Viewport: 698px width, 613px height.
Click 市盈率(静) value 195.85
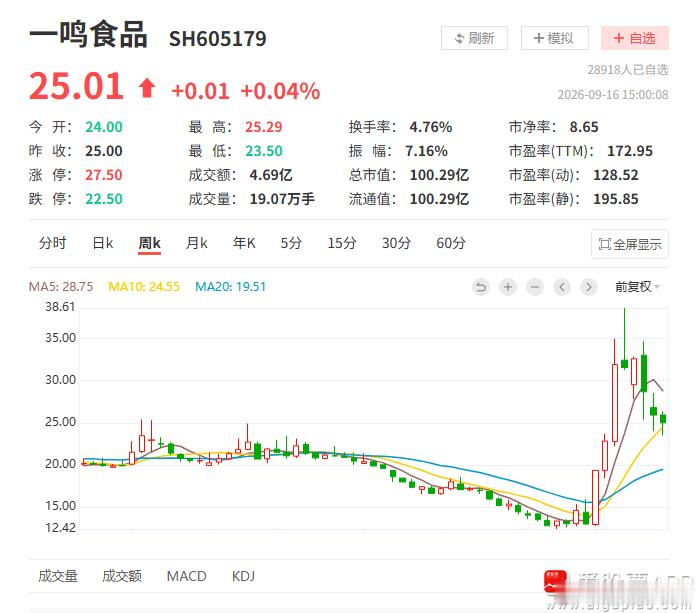pos(616,199)
